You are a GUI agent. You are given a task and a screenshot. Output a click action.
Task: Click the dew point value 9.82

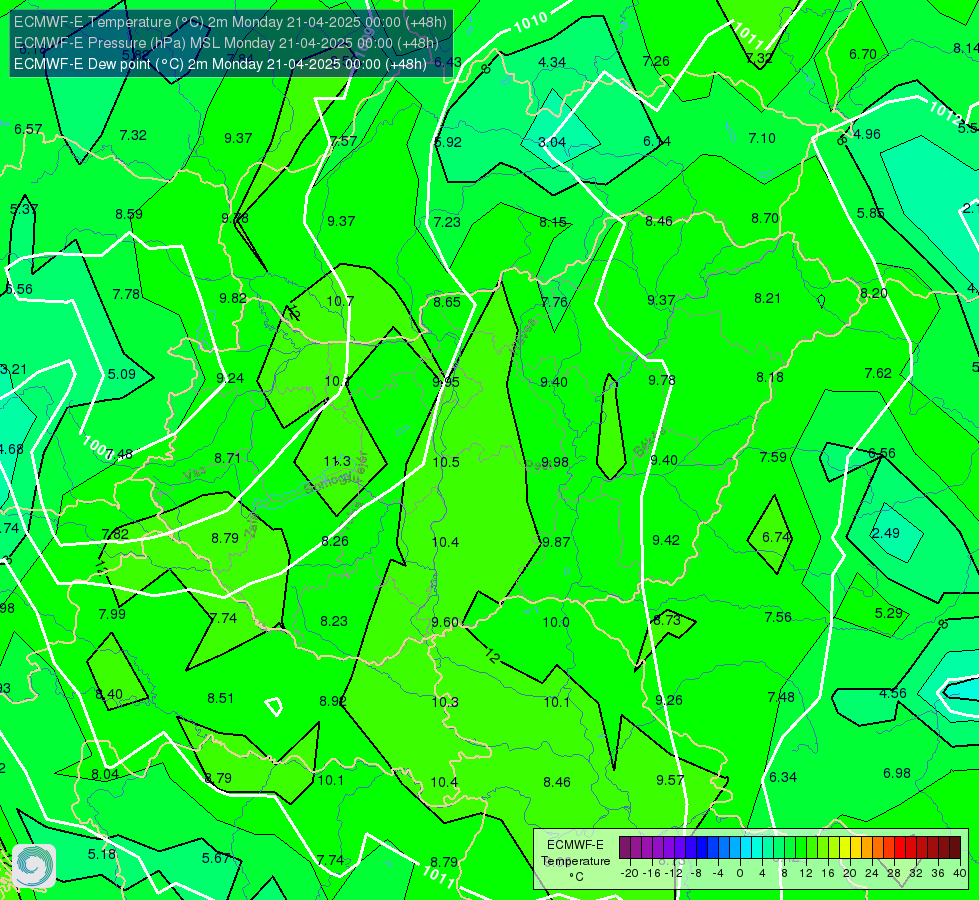[x=233, y=299]
